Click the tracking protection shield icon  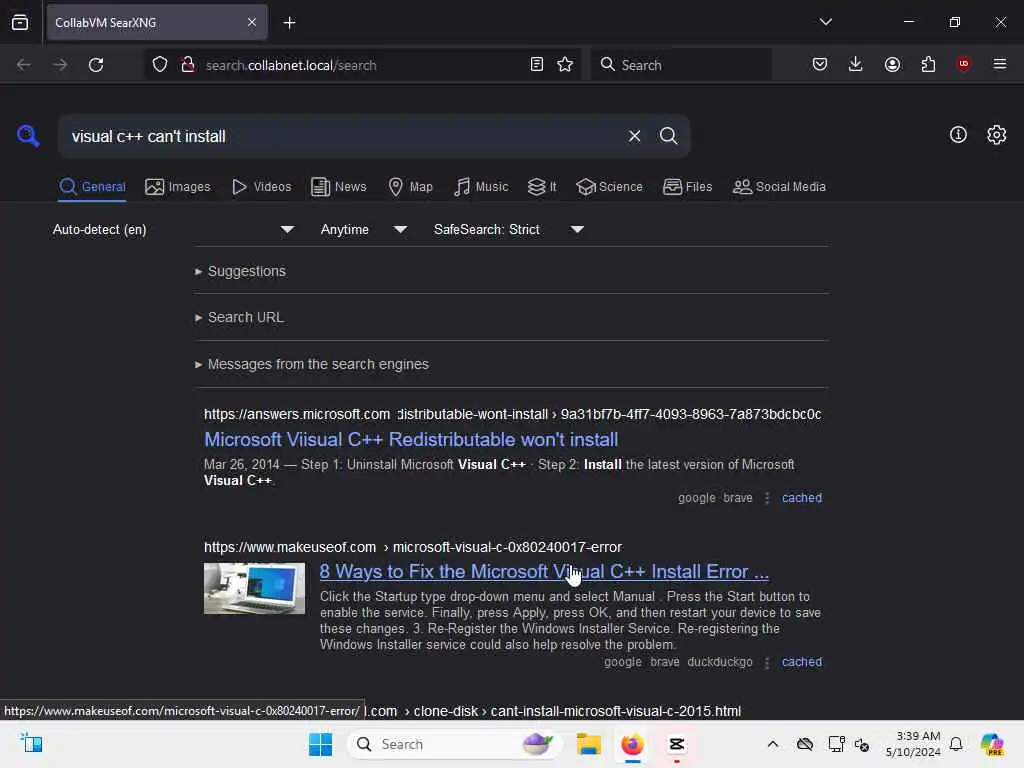[160, 65]
